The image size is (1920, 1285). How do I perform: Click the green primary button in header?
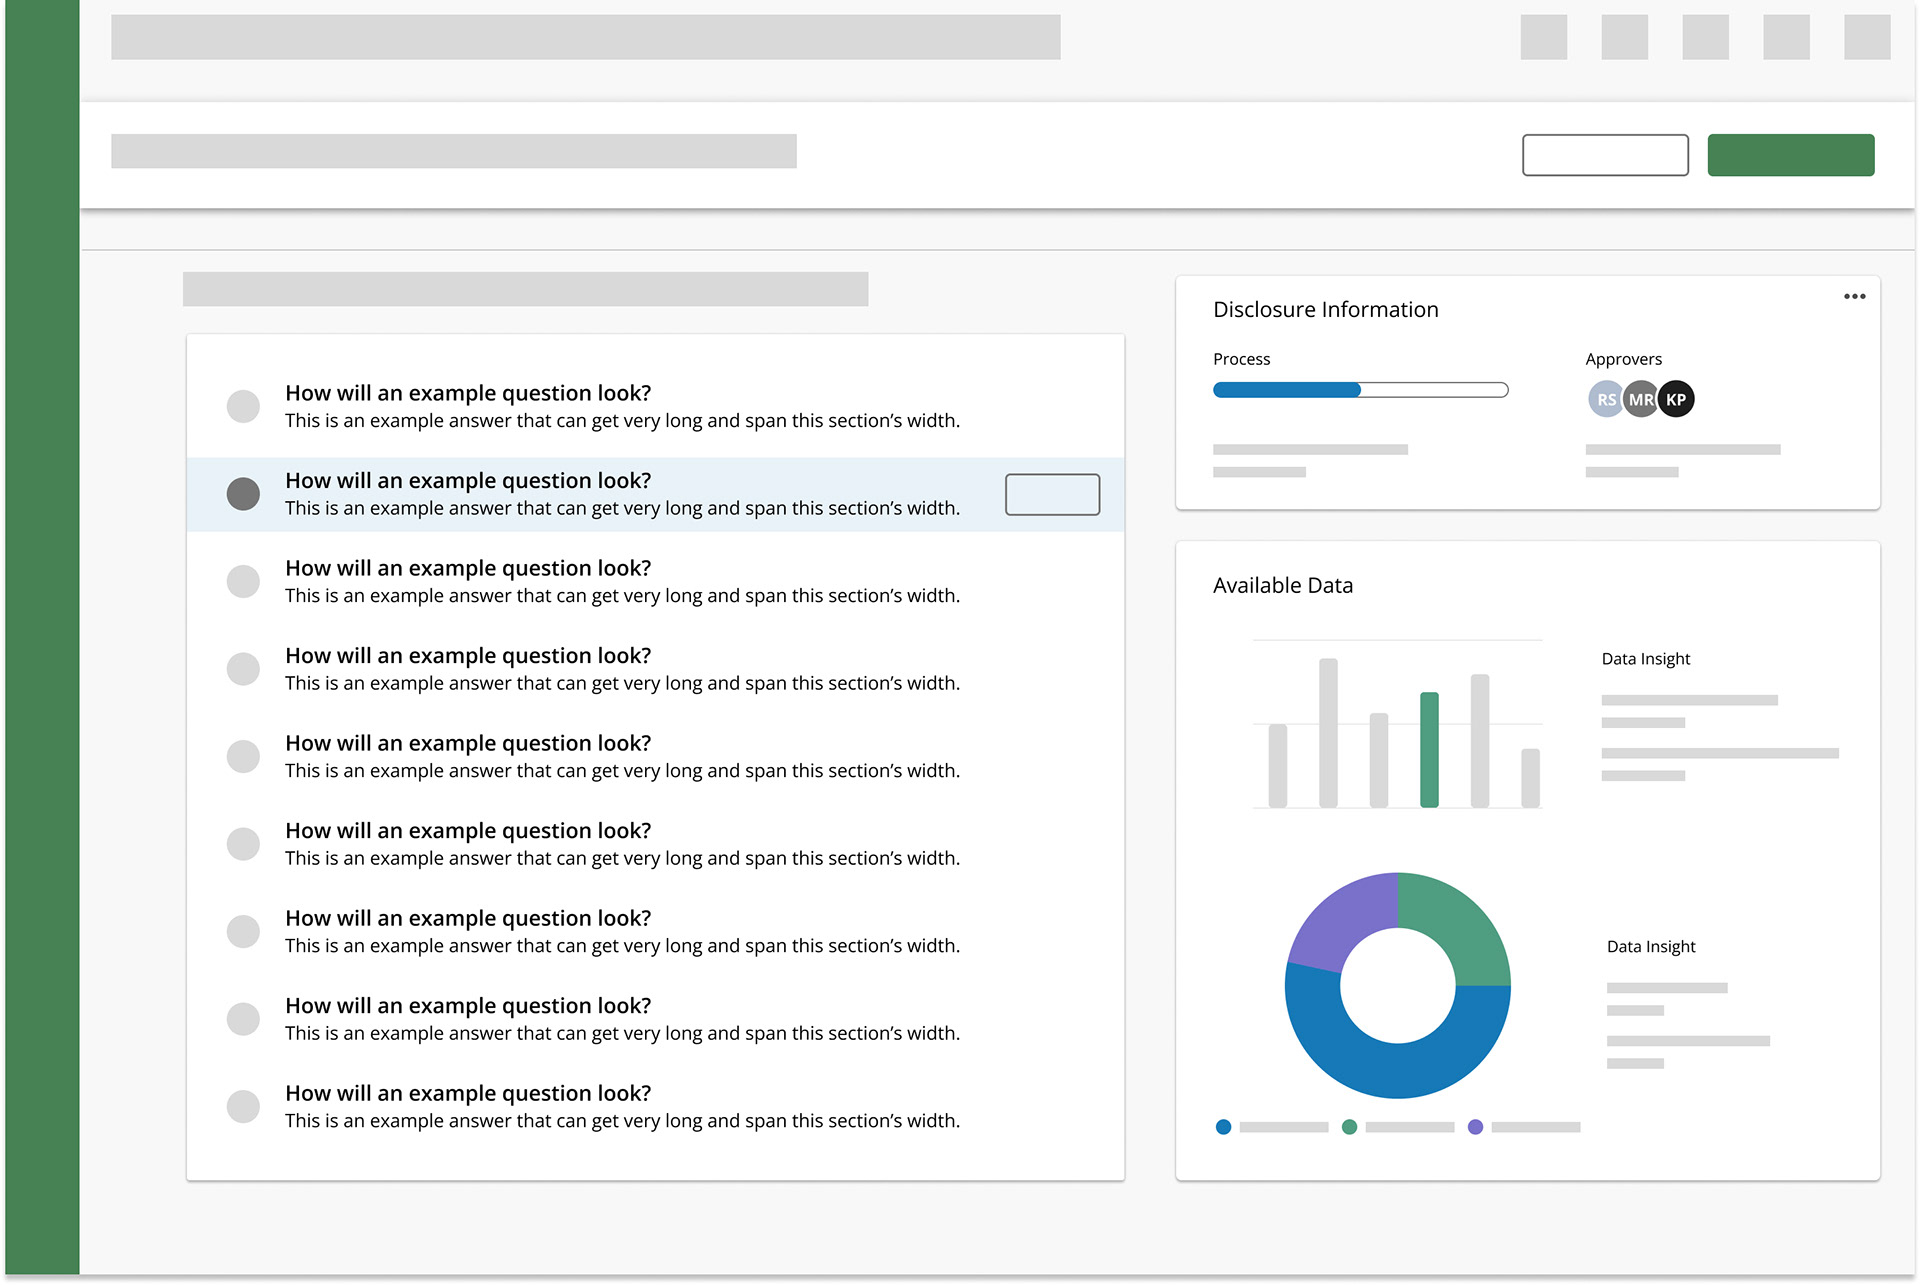click(1790, 155)
